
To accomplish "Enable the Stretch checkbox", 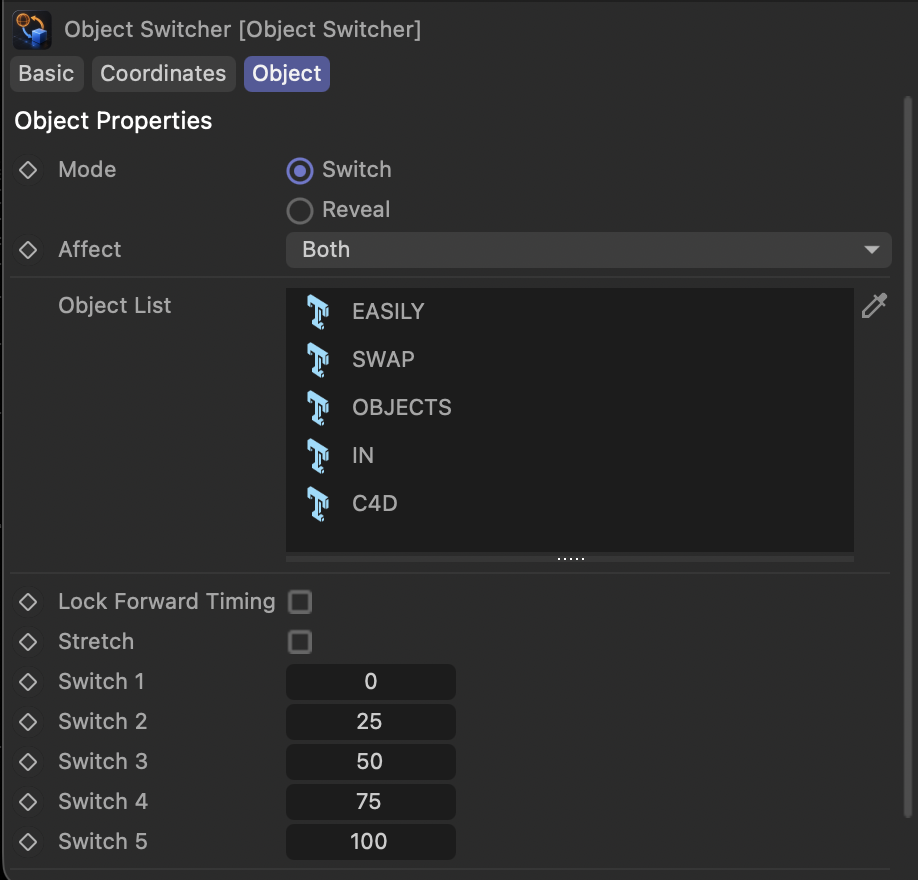I will pyautogui.click(x=300, y=642).
